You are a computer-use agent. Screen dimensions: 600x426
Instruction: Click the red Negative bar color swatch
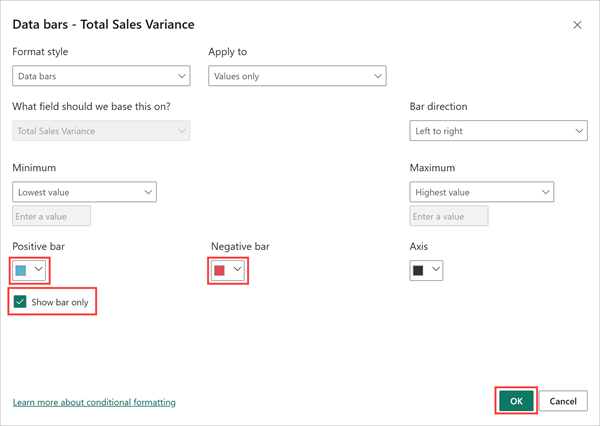219,270
